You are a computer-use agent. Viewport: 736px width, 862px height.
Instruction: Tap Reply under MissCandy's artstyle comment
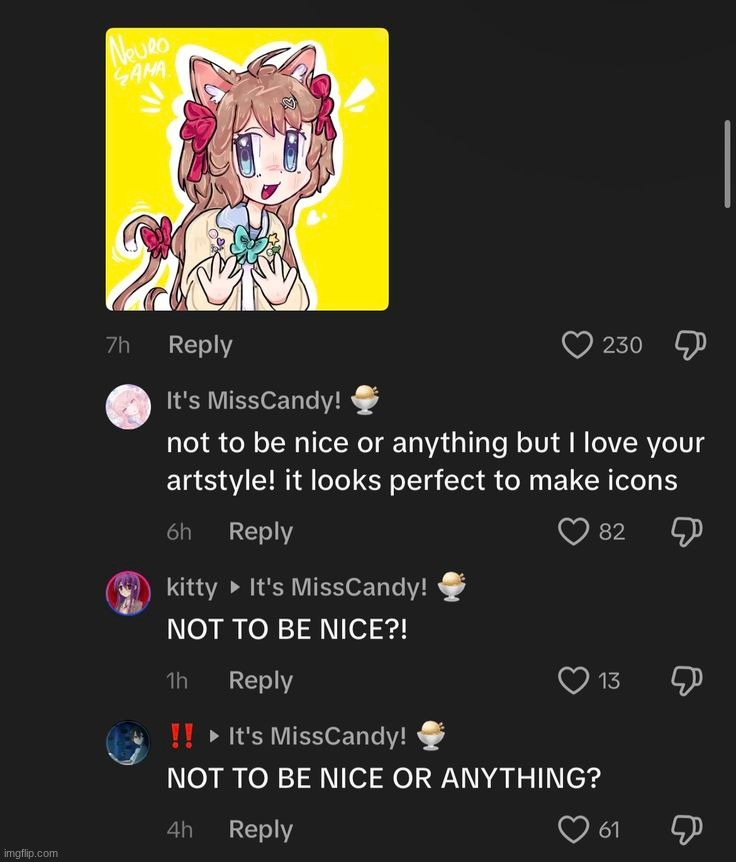(261, 531)
